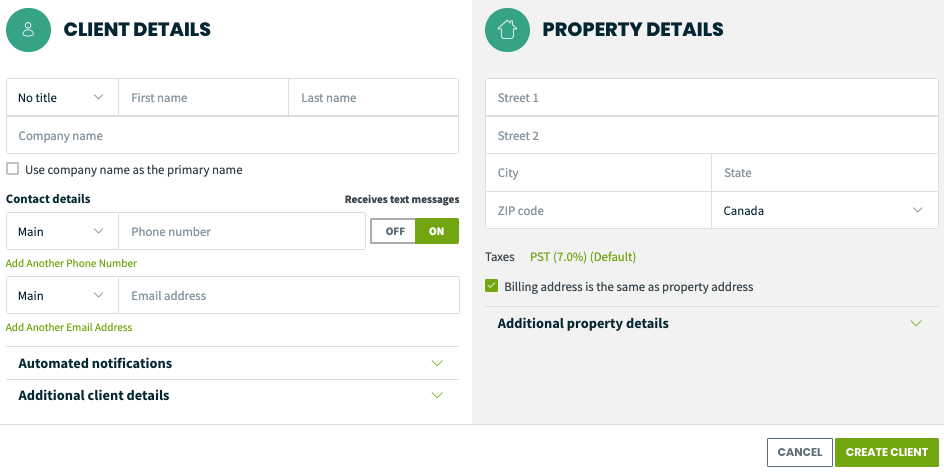Click Add Another Phone Number link
Viewport: 944px width, 475px height.
pyautogui.click(x=71, y=263)
